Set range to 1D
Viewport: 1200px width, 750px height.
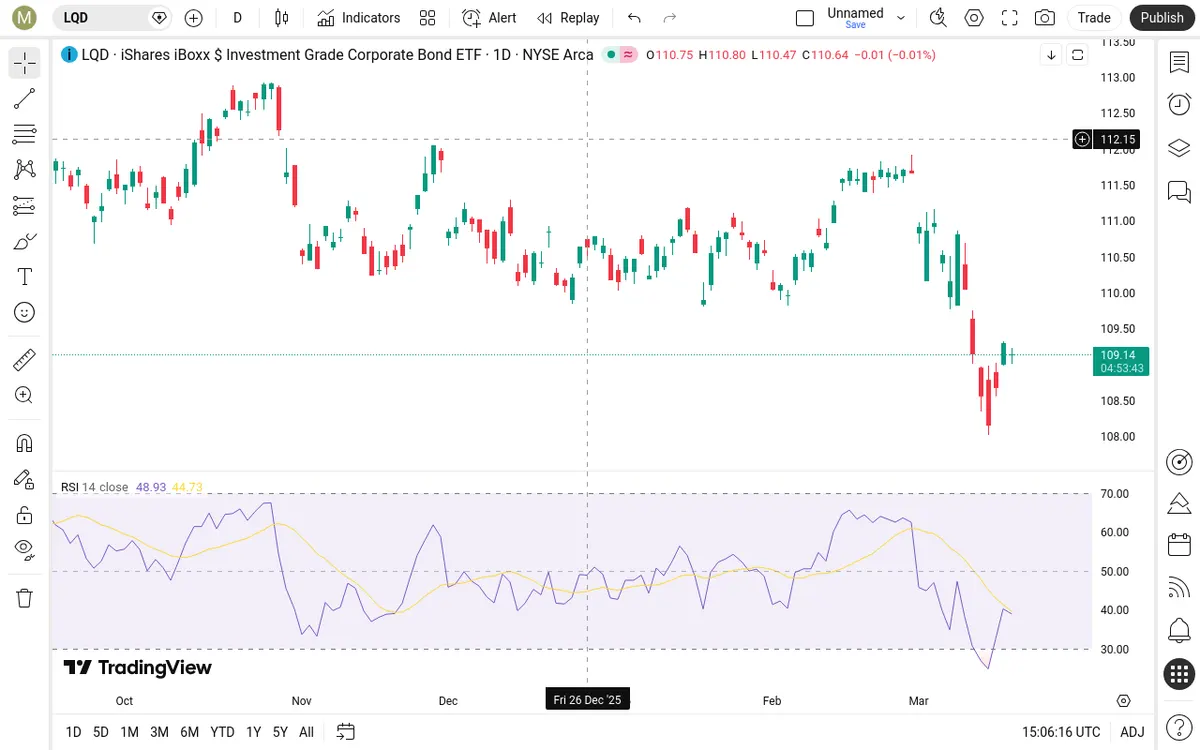pos(73,732)
